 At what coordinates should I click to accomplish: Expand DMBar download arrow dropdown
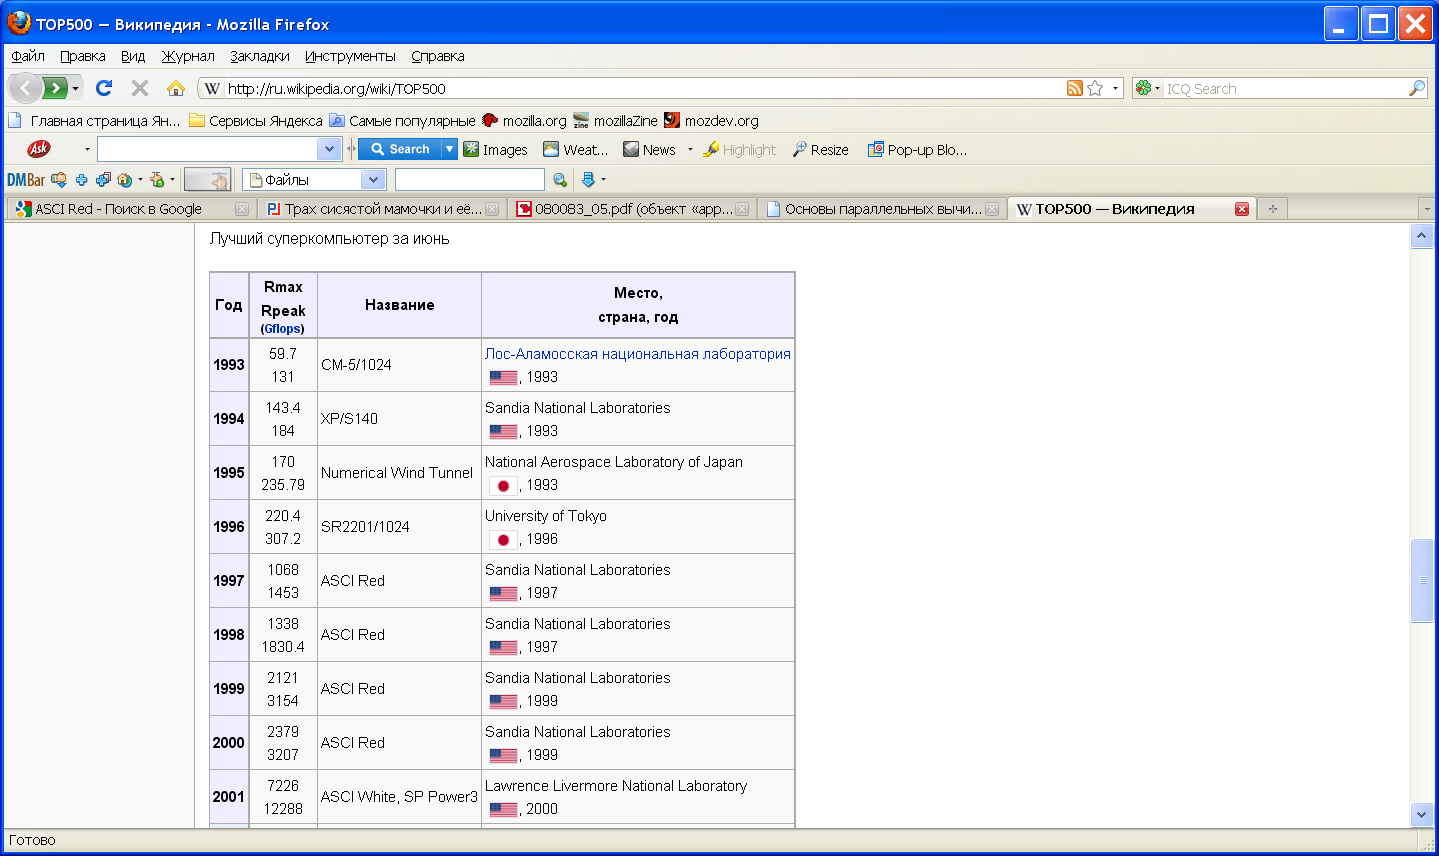(603, 180)
